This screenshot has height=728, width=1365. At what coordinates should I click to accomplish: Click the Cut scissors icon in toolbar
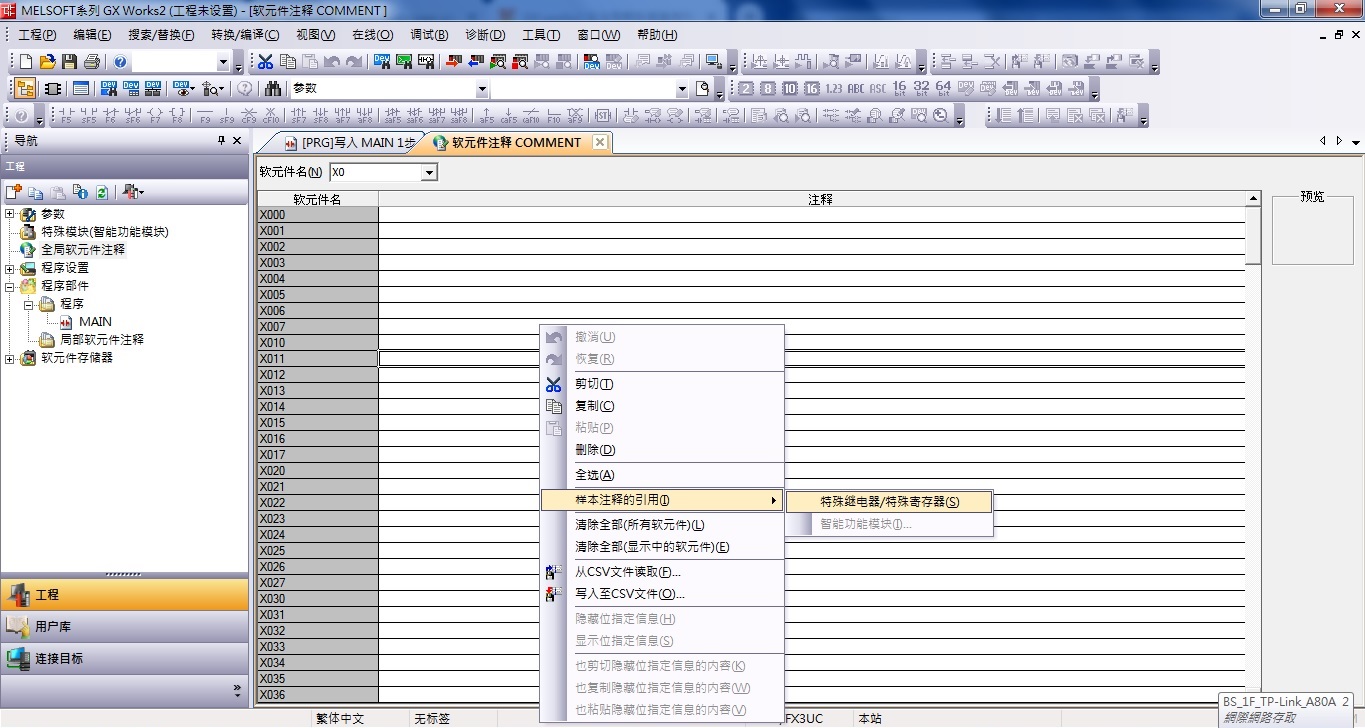[x=266, y=62]
